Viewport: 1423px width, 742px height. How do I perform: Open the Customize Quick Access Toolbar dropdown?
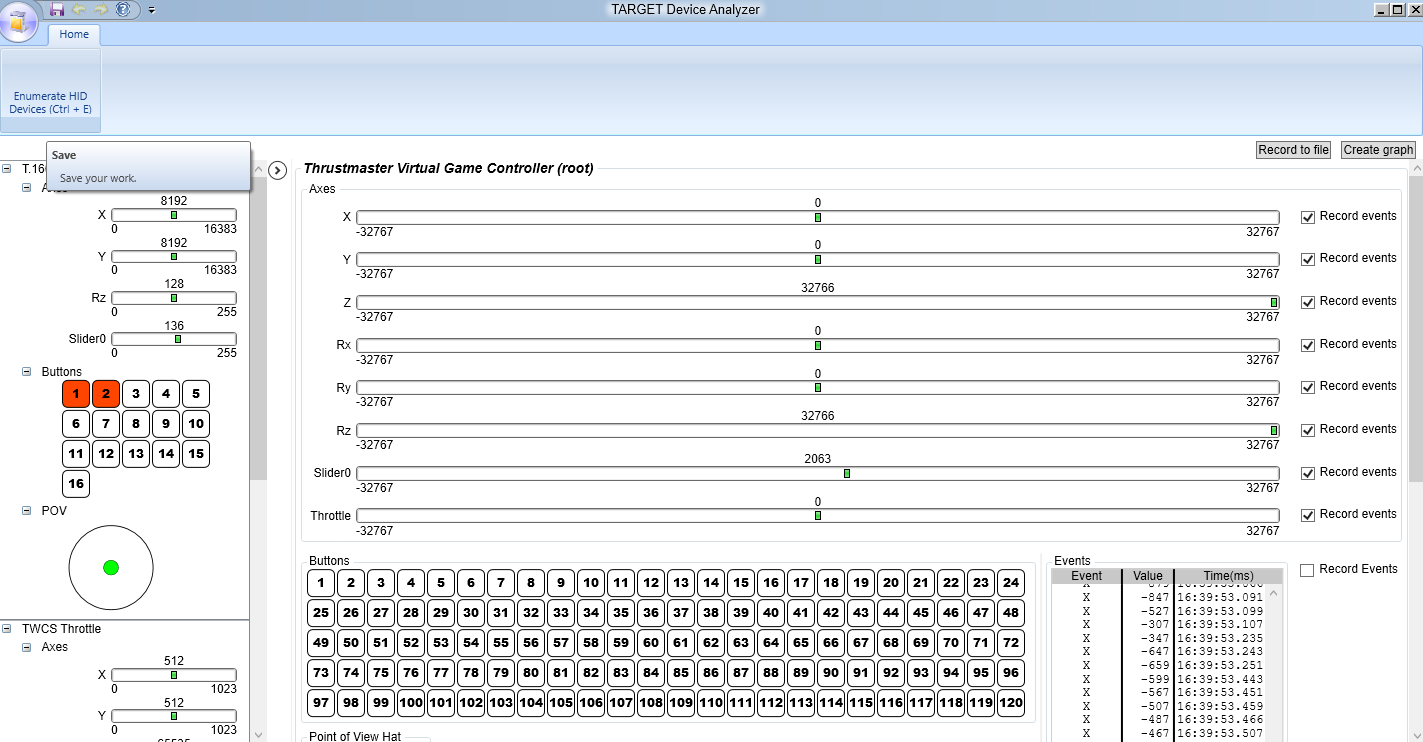[151, 10]
